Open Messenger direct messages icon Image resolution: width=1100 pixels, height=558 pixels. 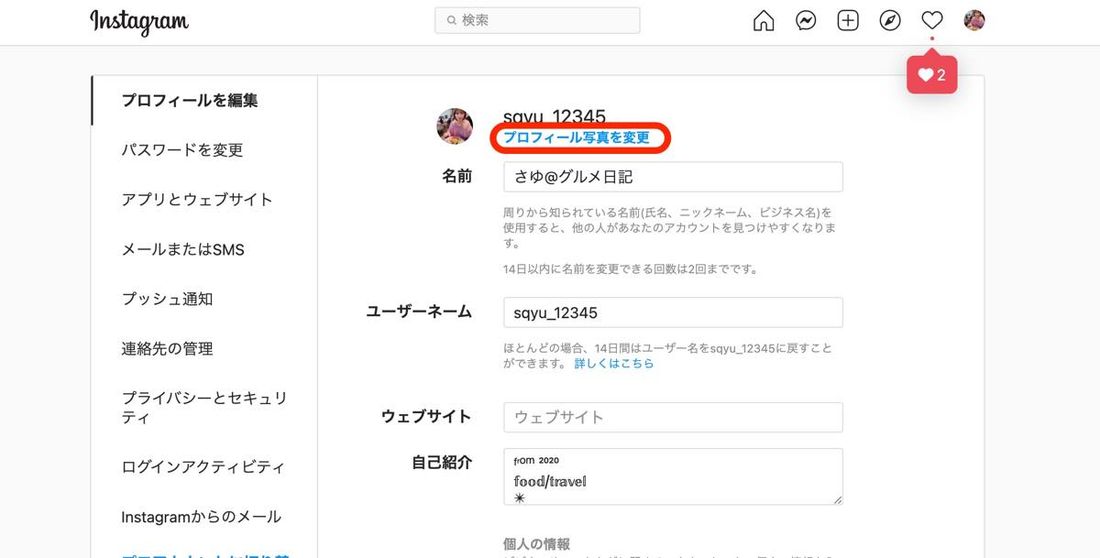(x=805, y=21)
